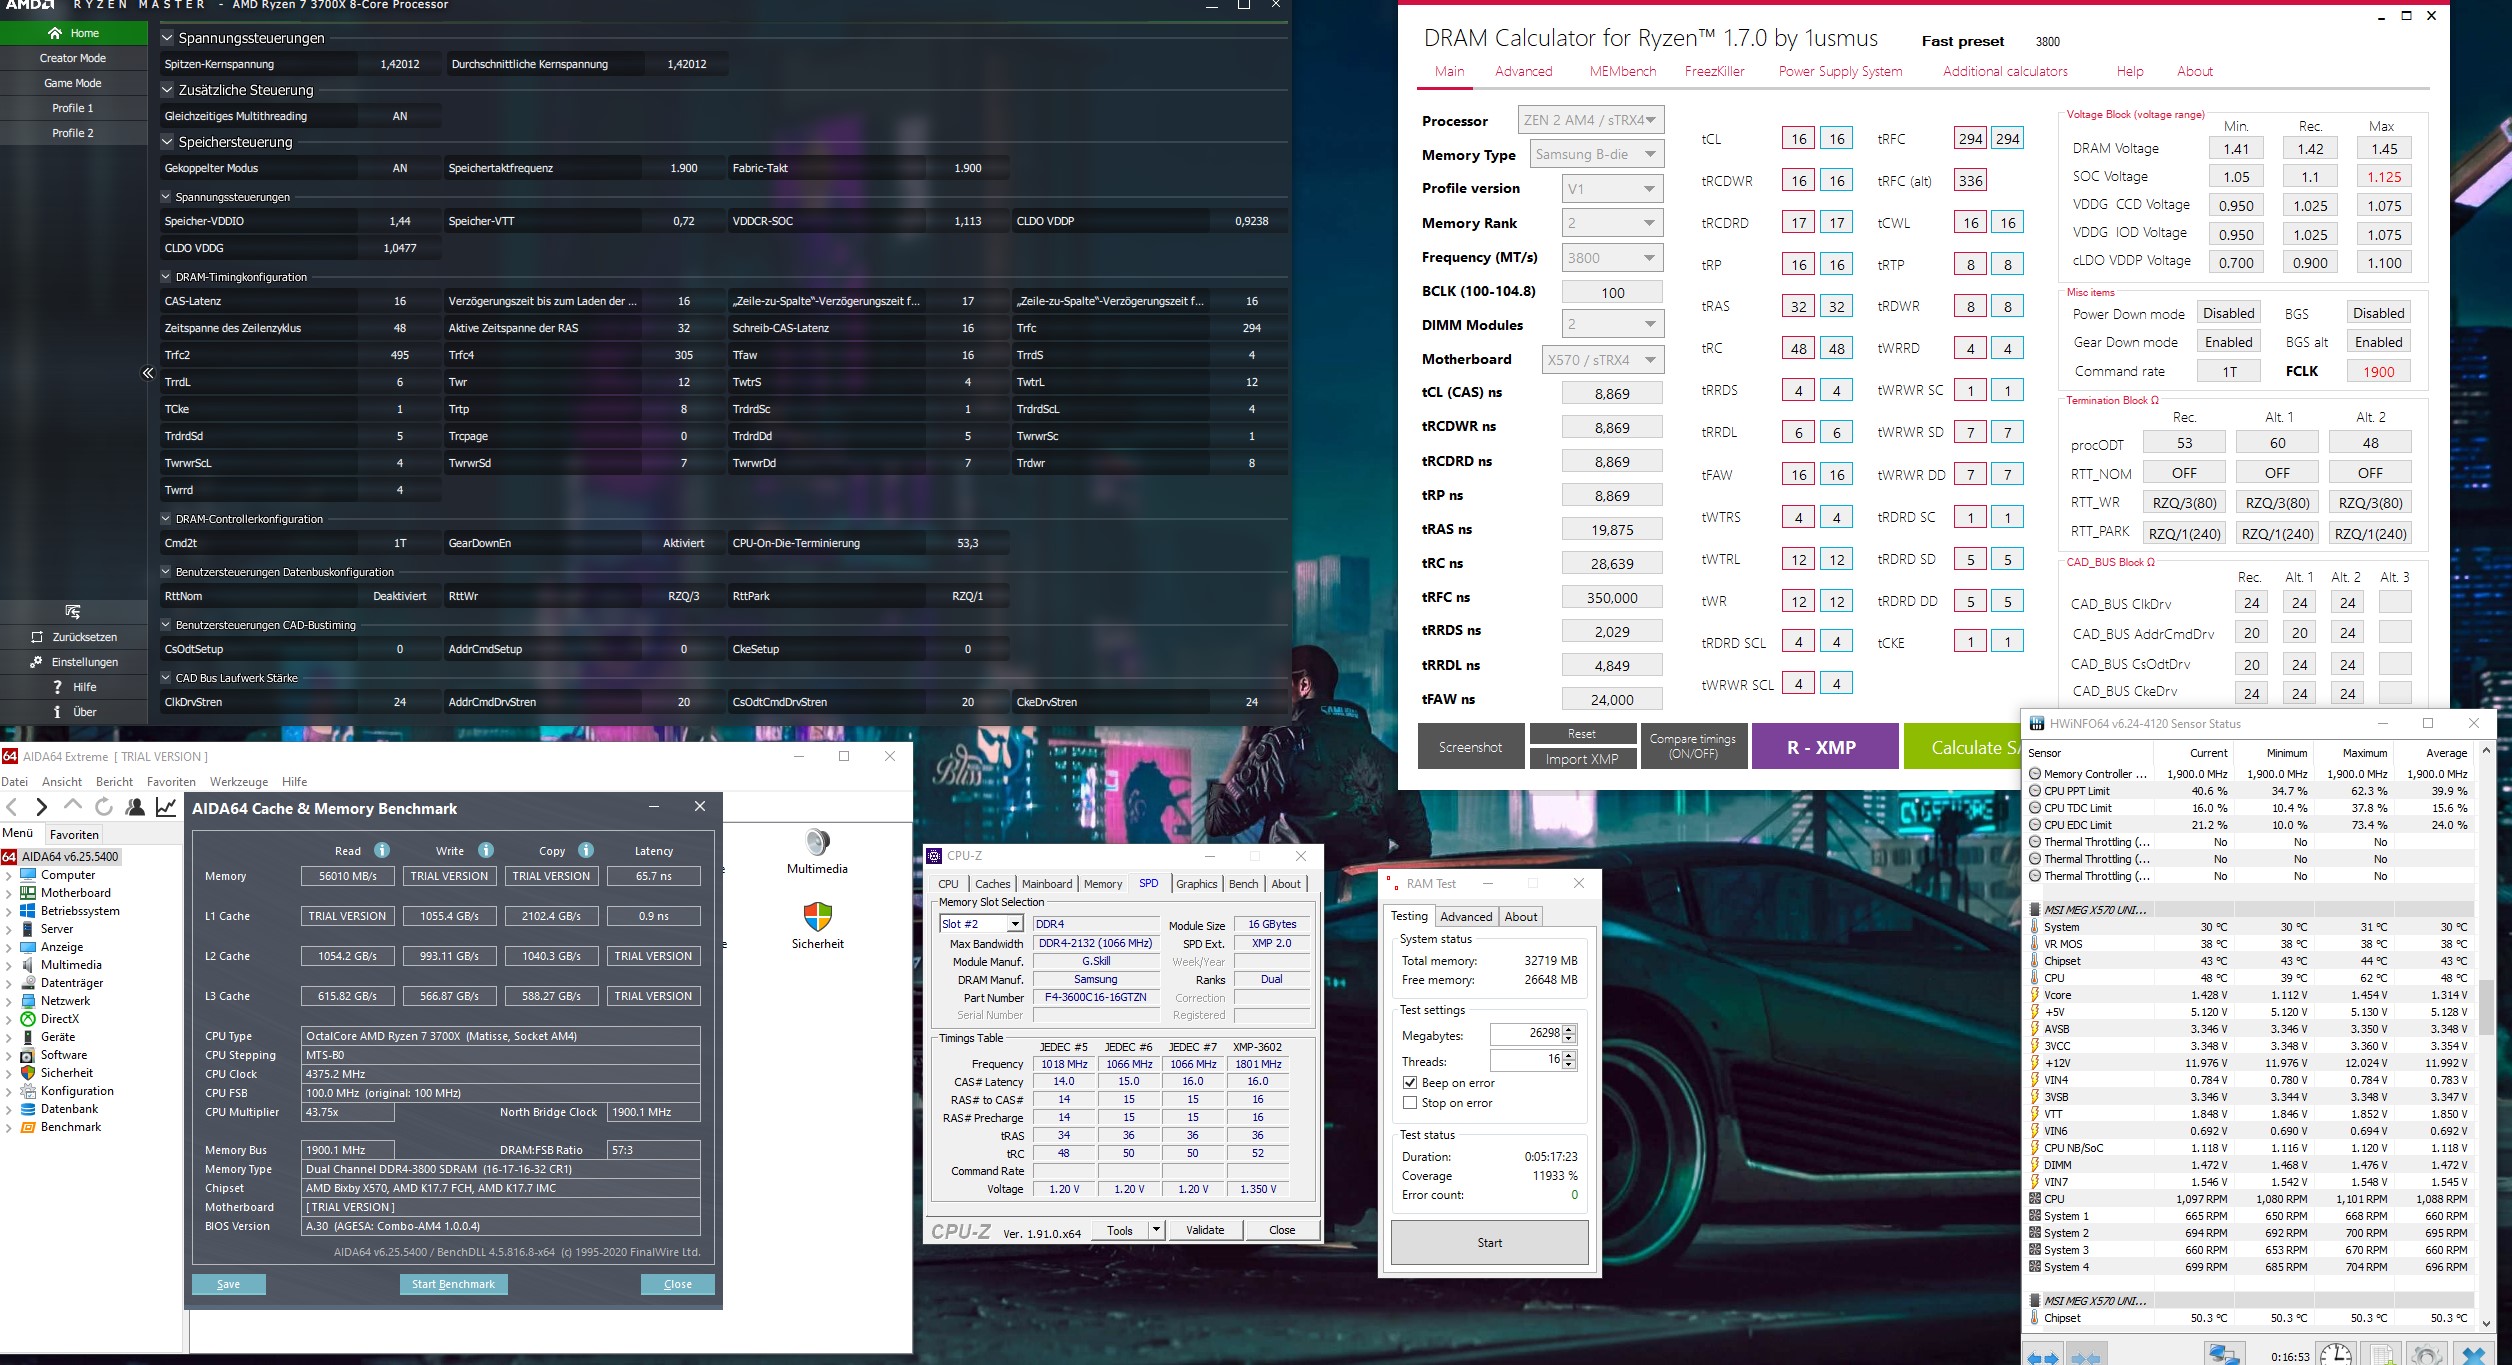Open the AIDA64 report graph icon

[x=166, y=806]
